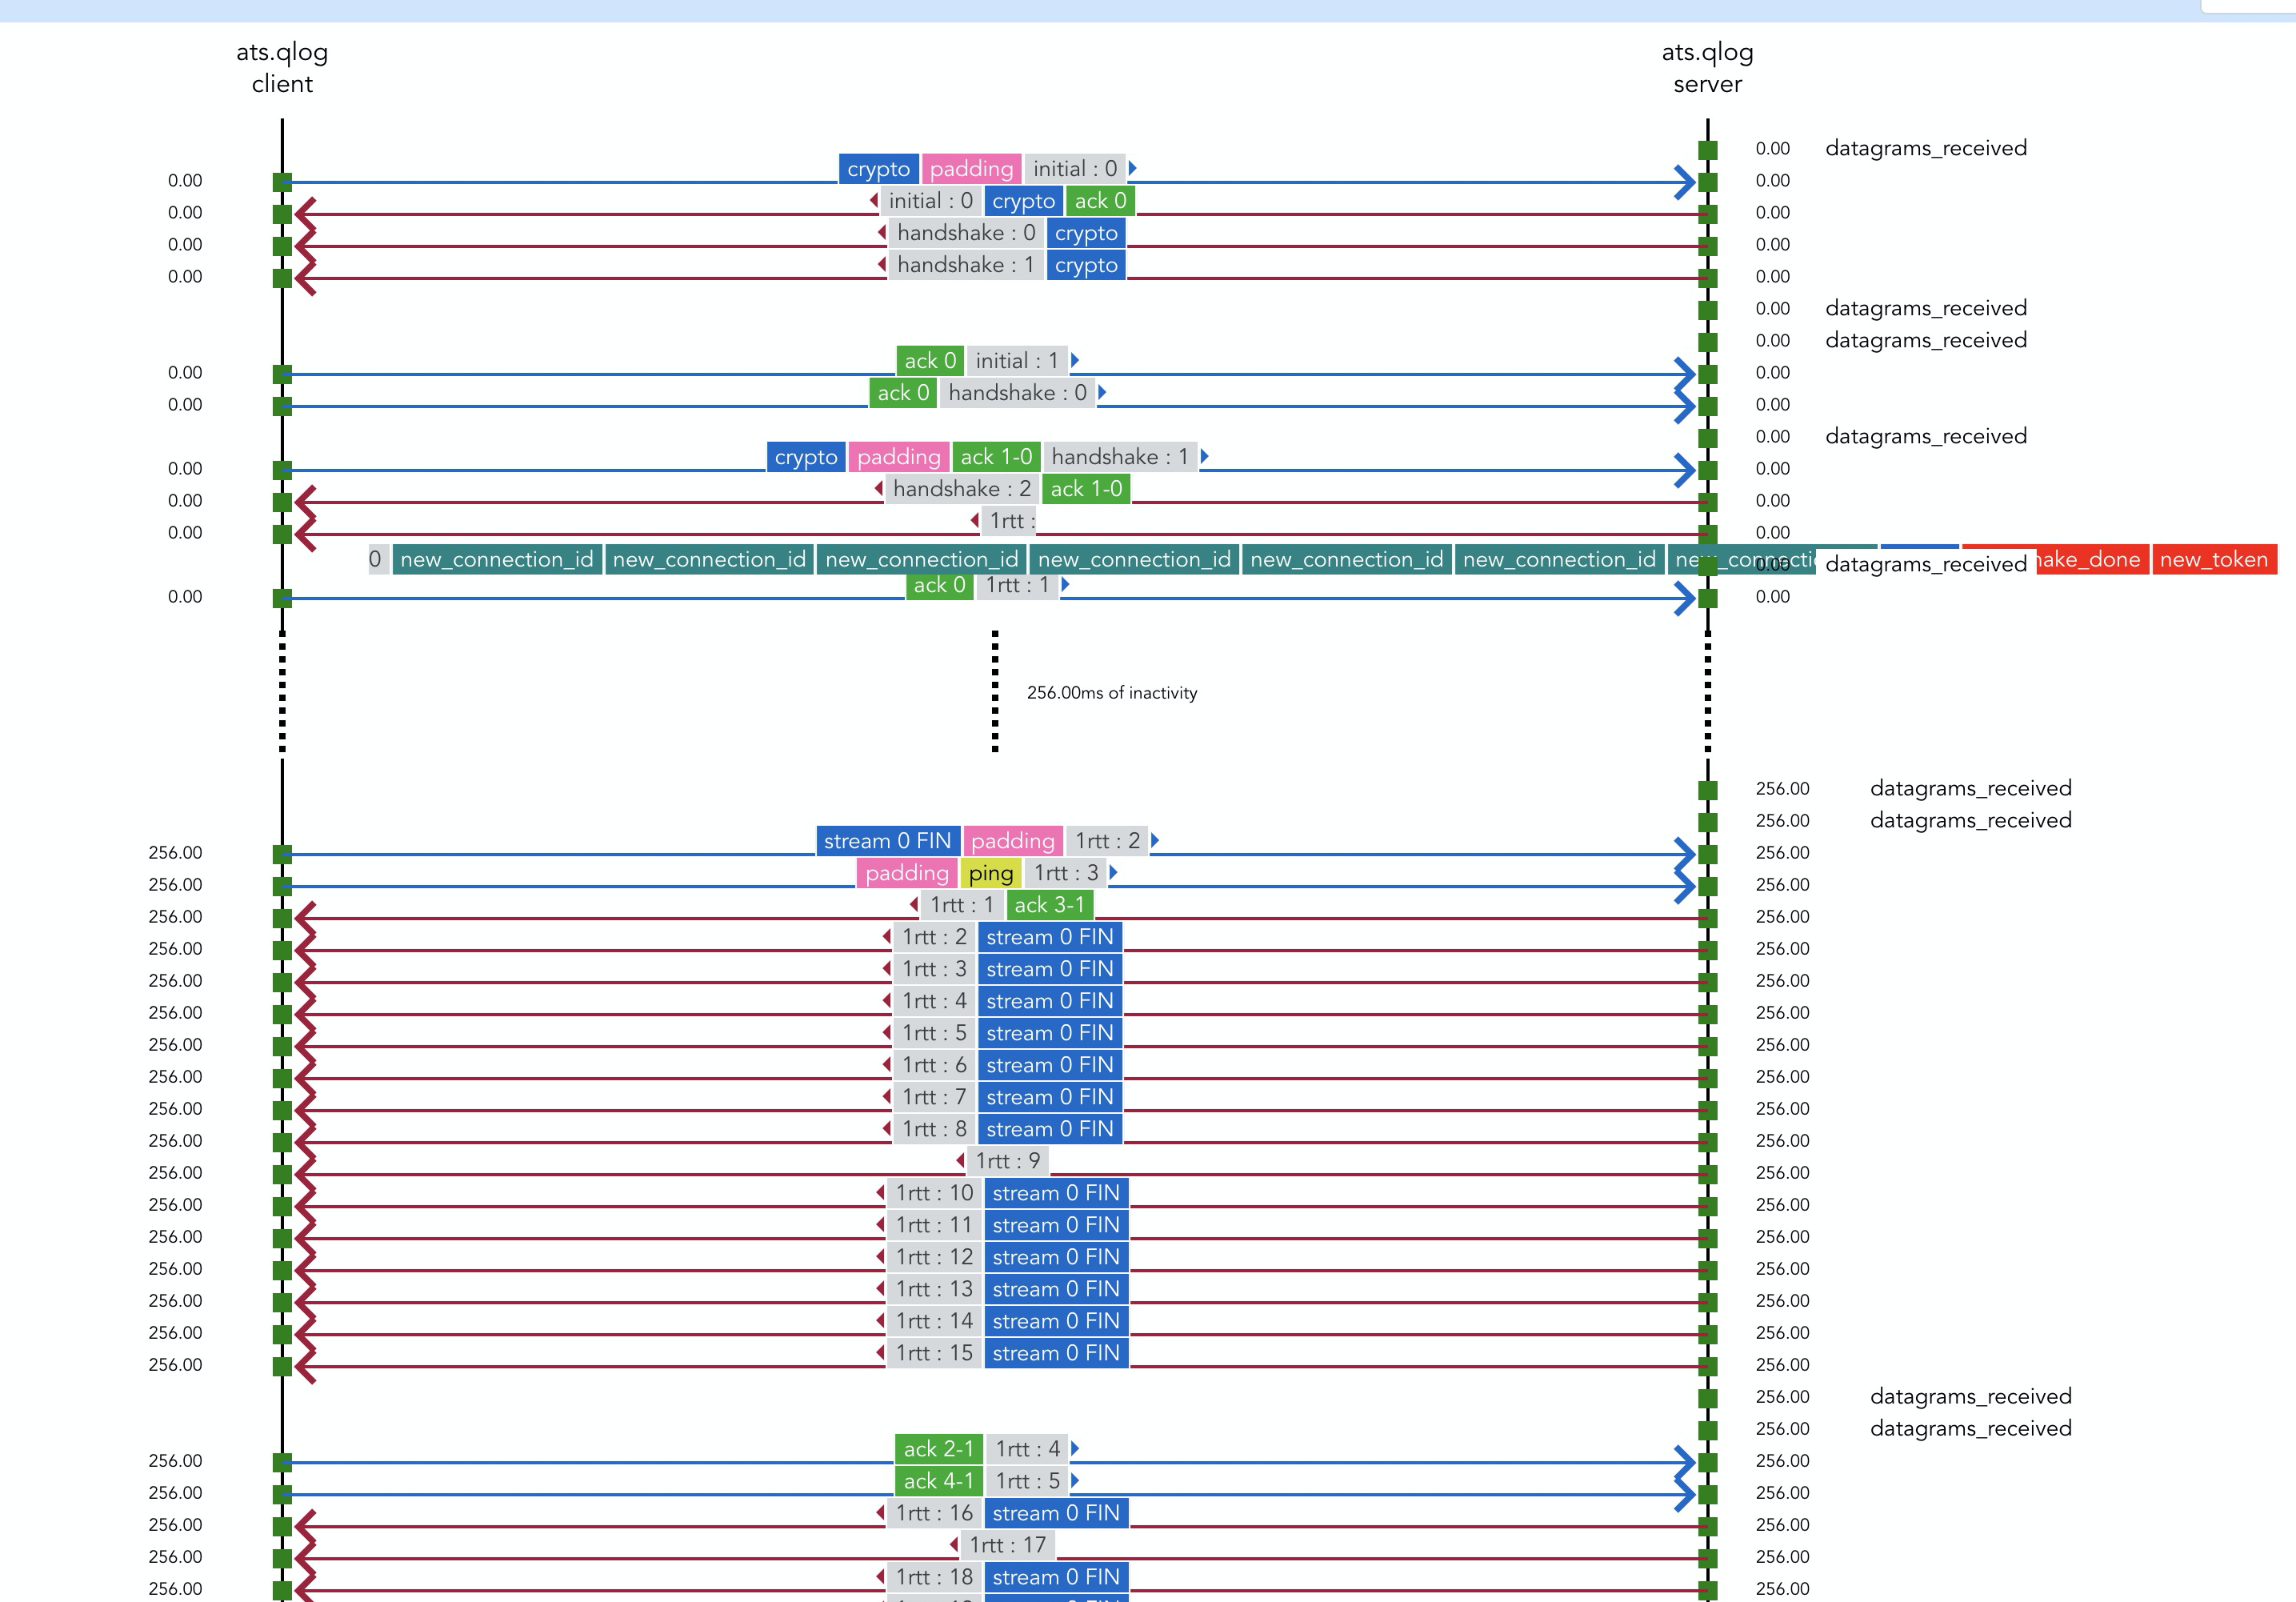Click the 1rtt : 12 packet label
The width and height of the screenshot is (2296, 1602).
[x=933, y=1257]
